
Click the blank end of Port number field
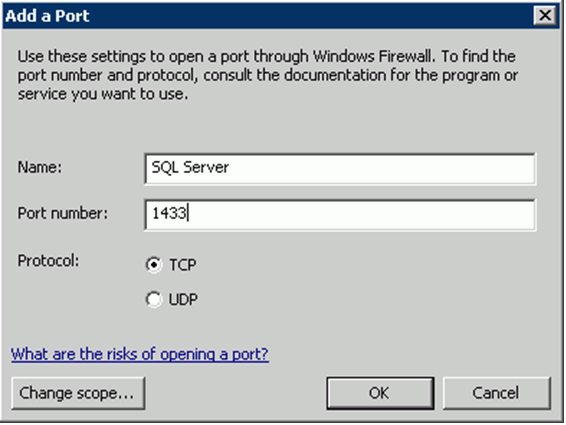pyautogui.click(x=361, y=214)
